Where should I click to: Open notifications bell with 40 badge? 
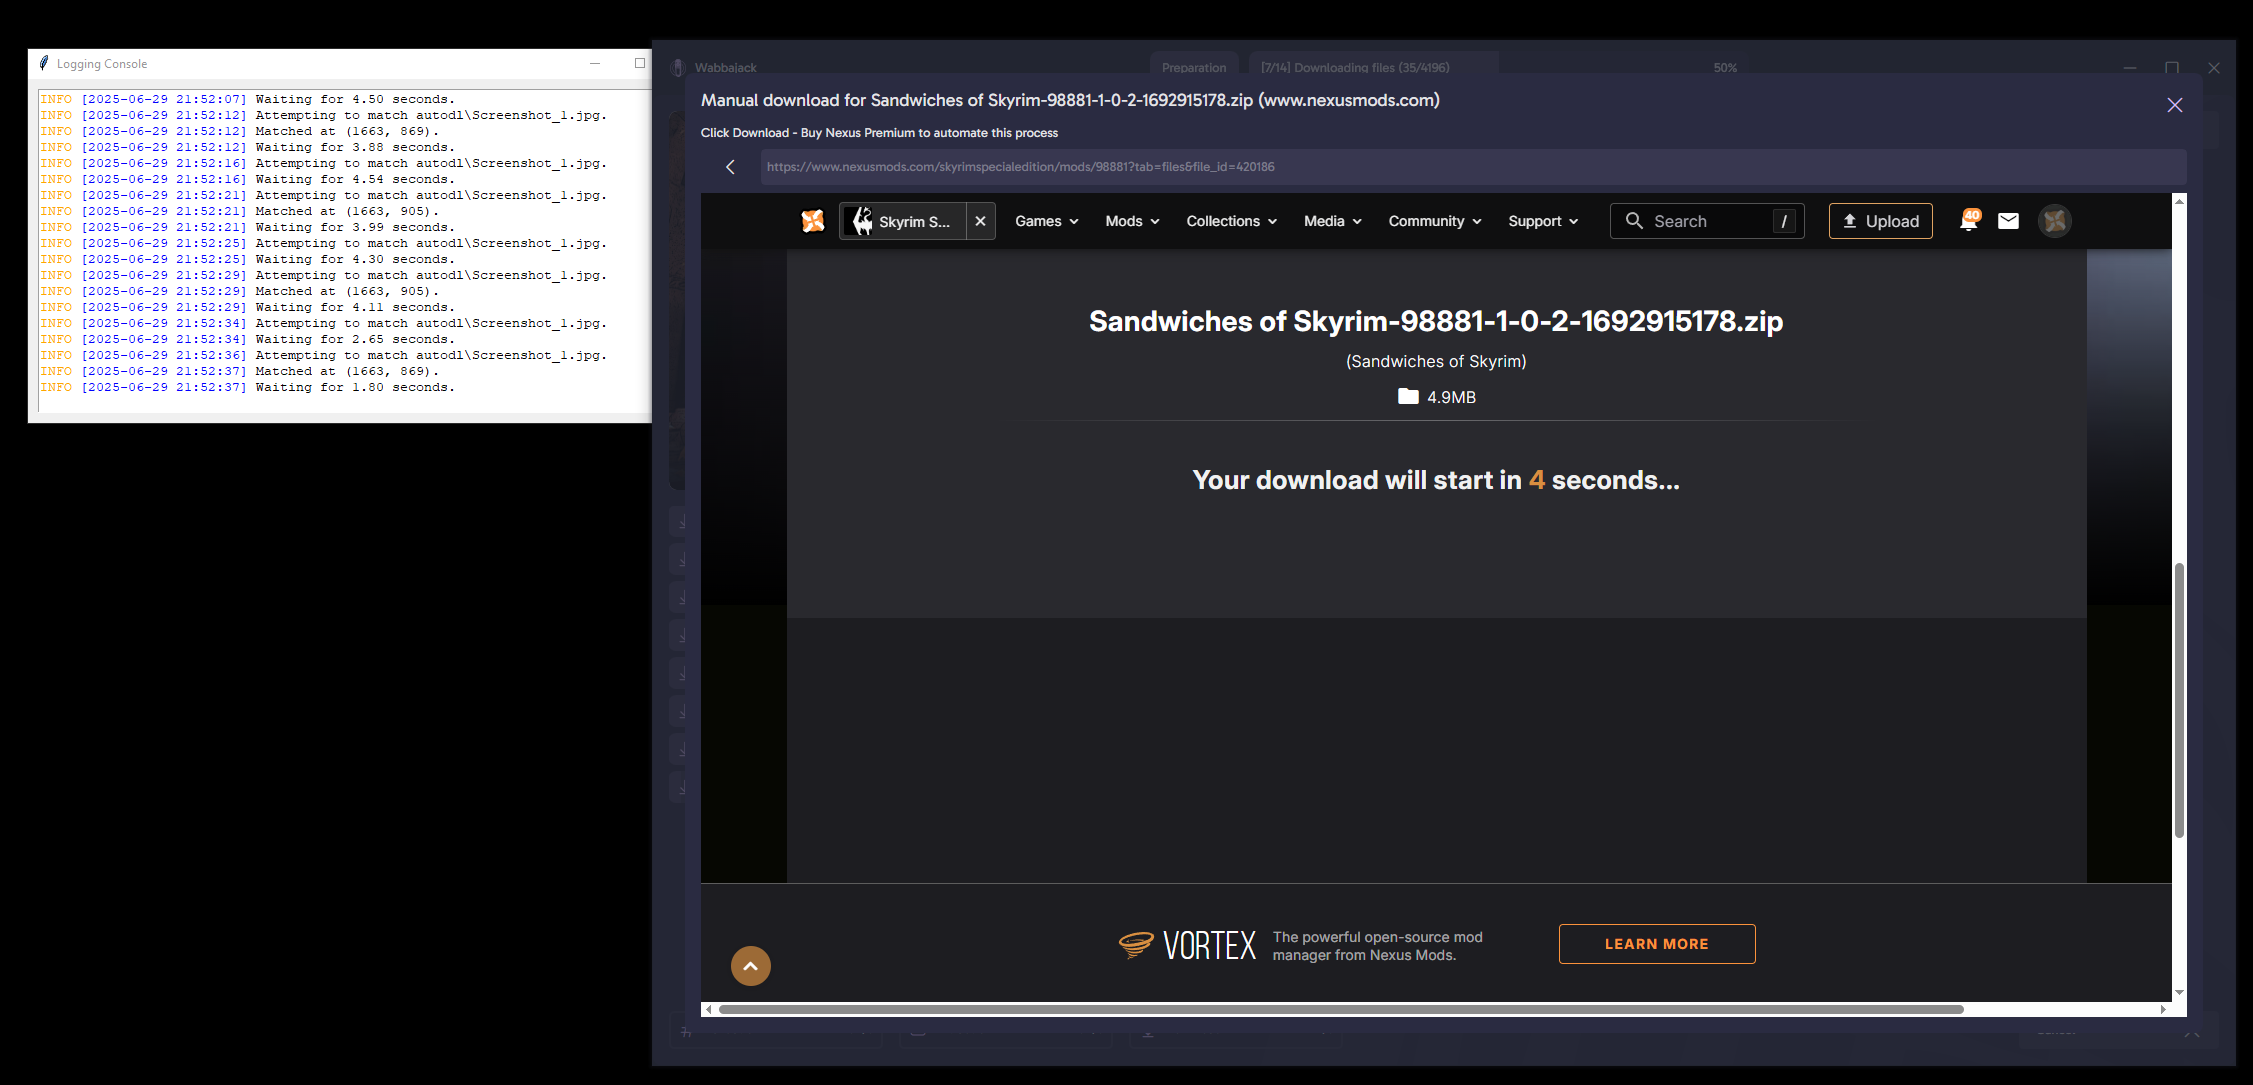click(x=1970, y=221)
